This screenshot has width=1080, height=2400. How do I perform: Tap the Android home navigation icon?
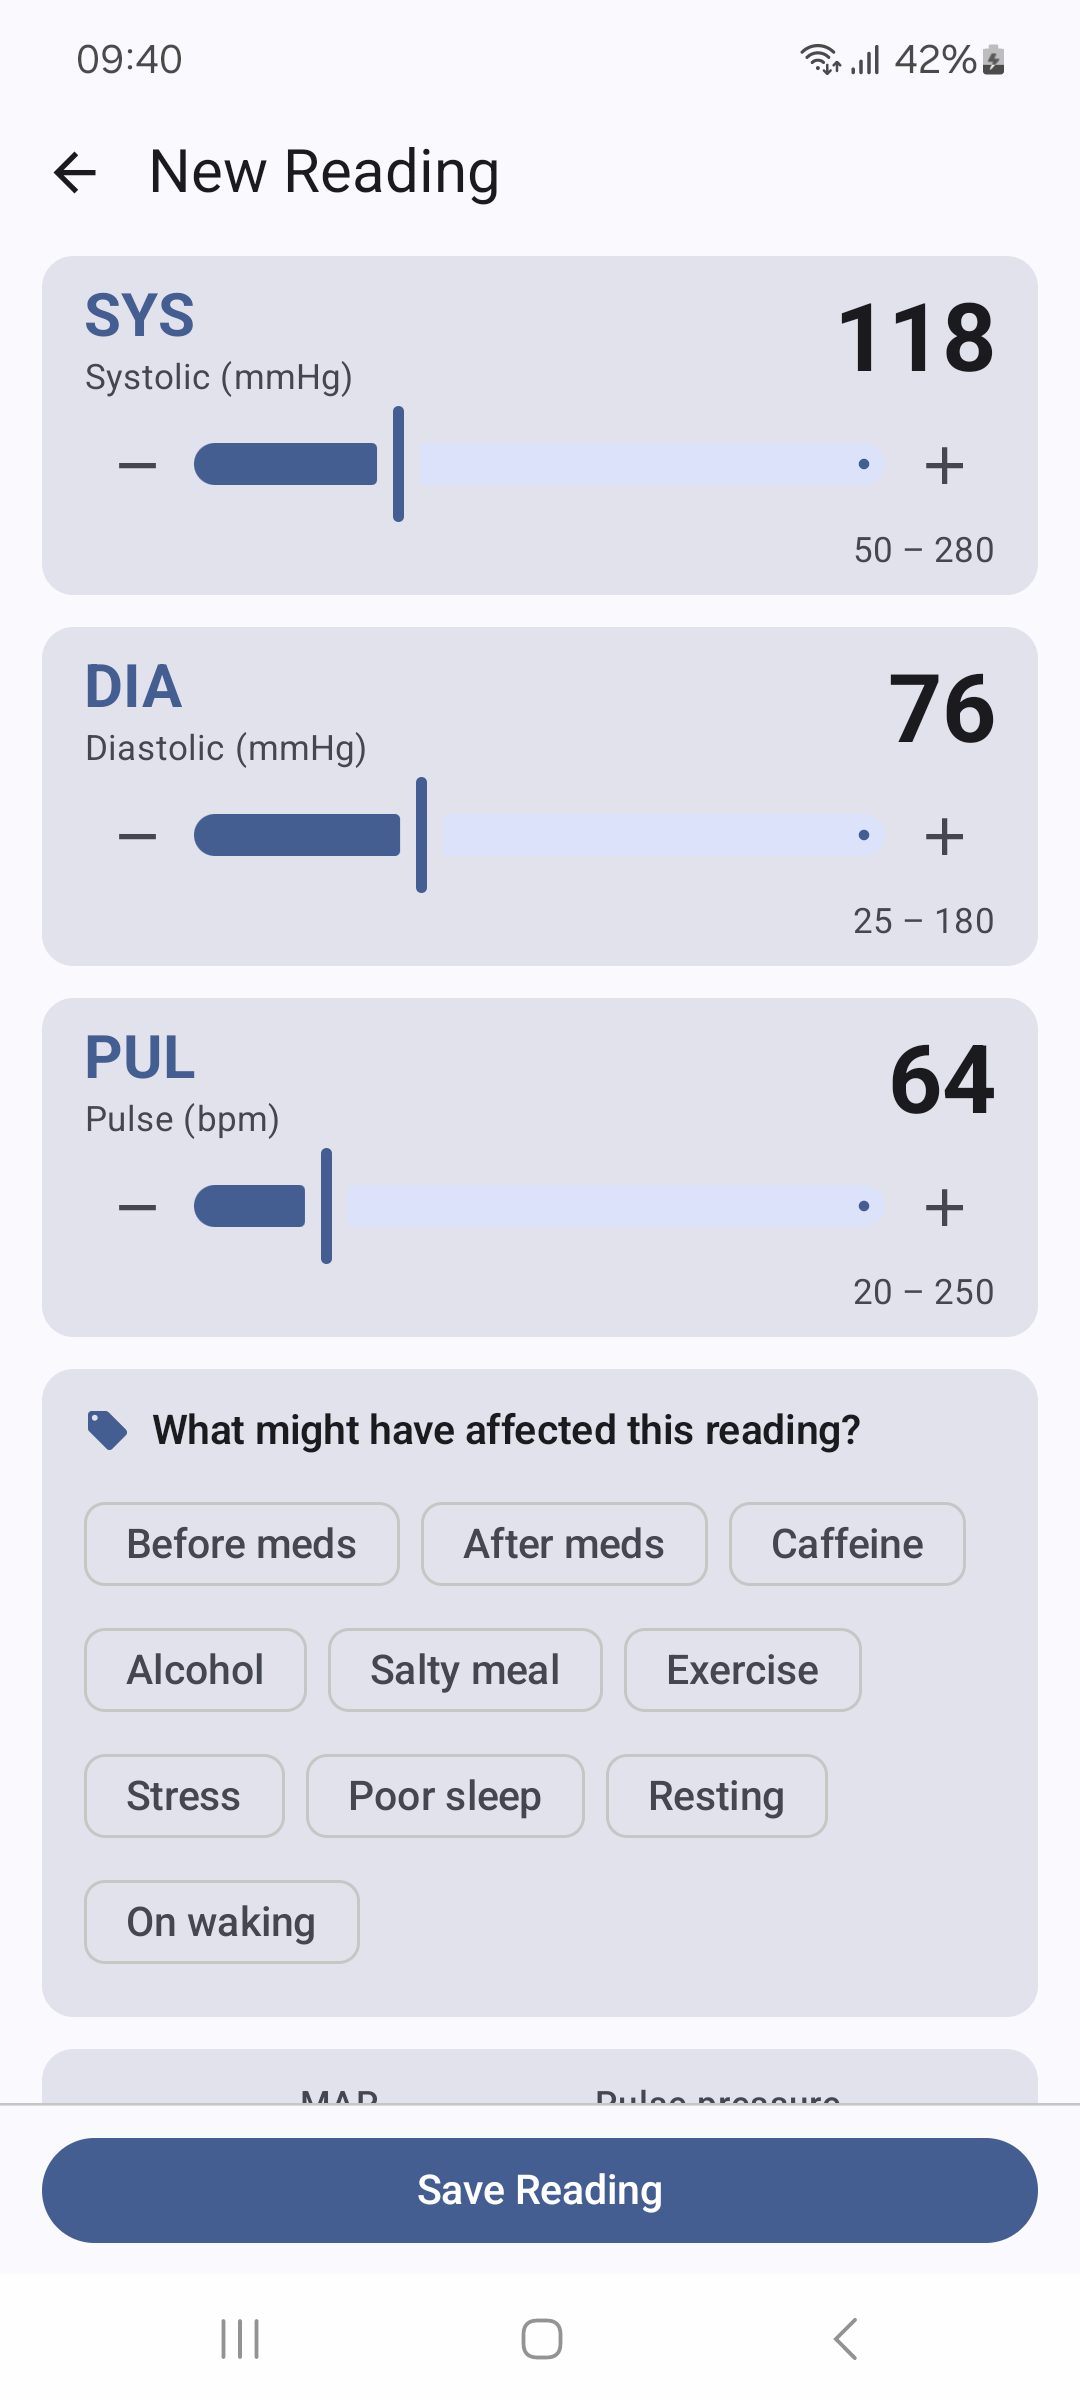point(541,2339)
